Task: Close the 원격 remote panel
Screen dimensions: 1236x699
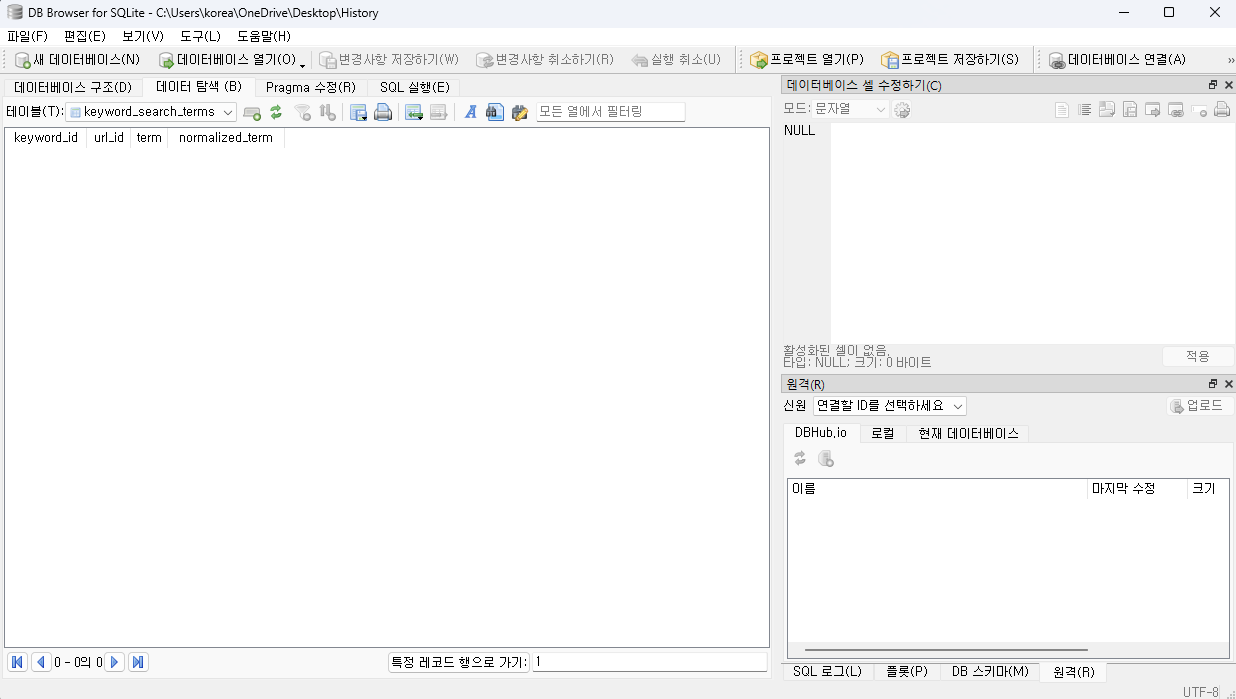Action: (1229, 384)
